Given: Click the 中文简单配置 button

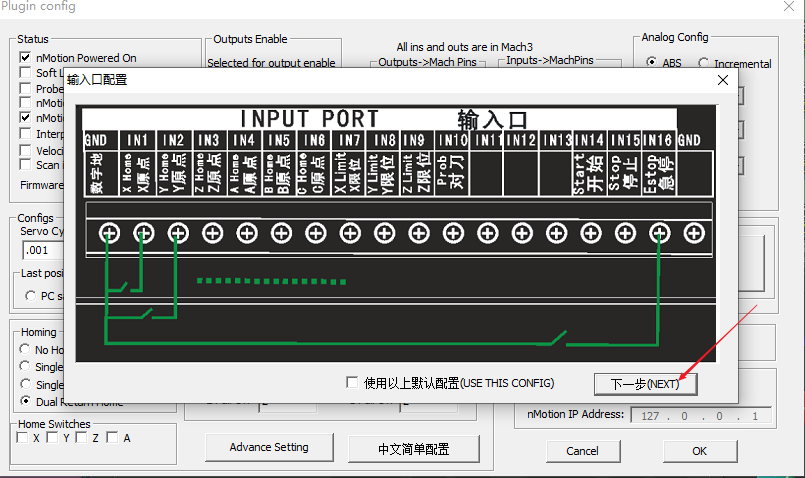Looking at the screenshot, I should coord(414,449).
